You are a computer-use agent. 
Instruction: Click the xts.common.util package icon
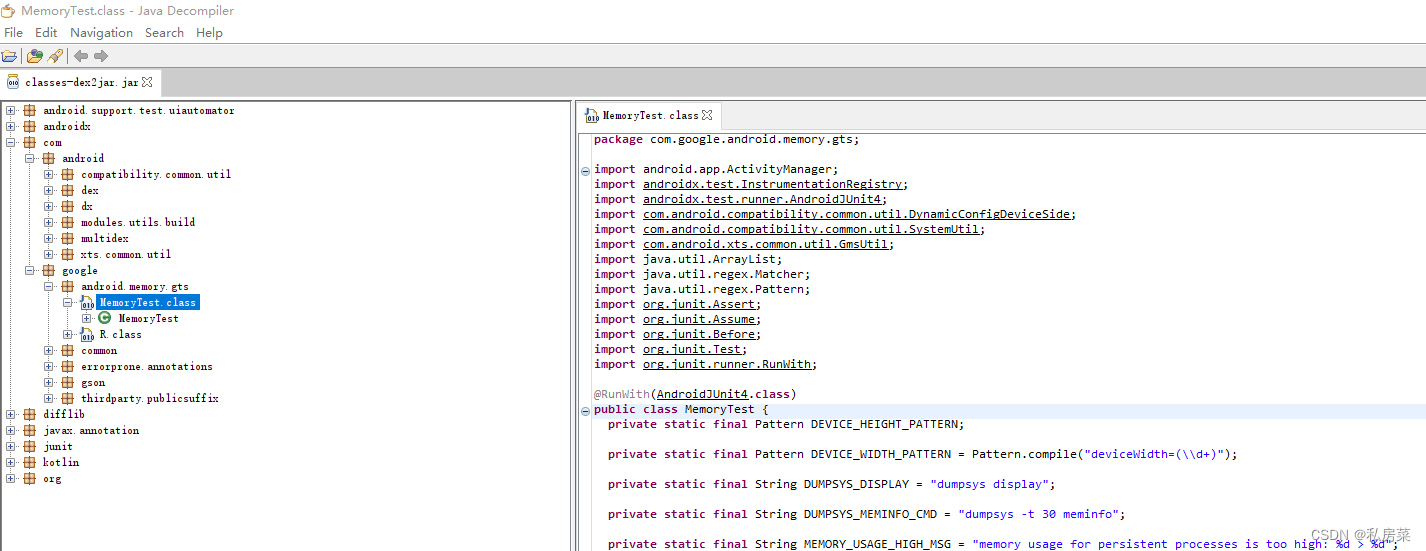(x=67, y=254)
